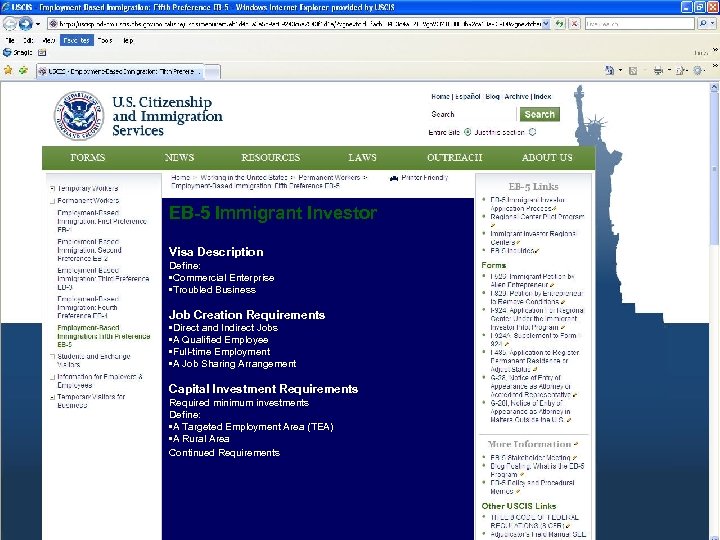The width and height of the screenshot is (720, 540).
Task: Expand the command bar overflow chevron
Action: pos(715,66)
